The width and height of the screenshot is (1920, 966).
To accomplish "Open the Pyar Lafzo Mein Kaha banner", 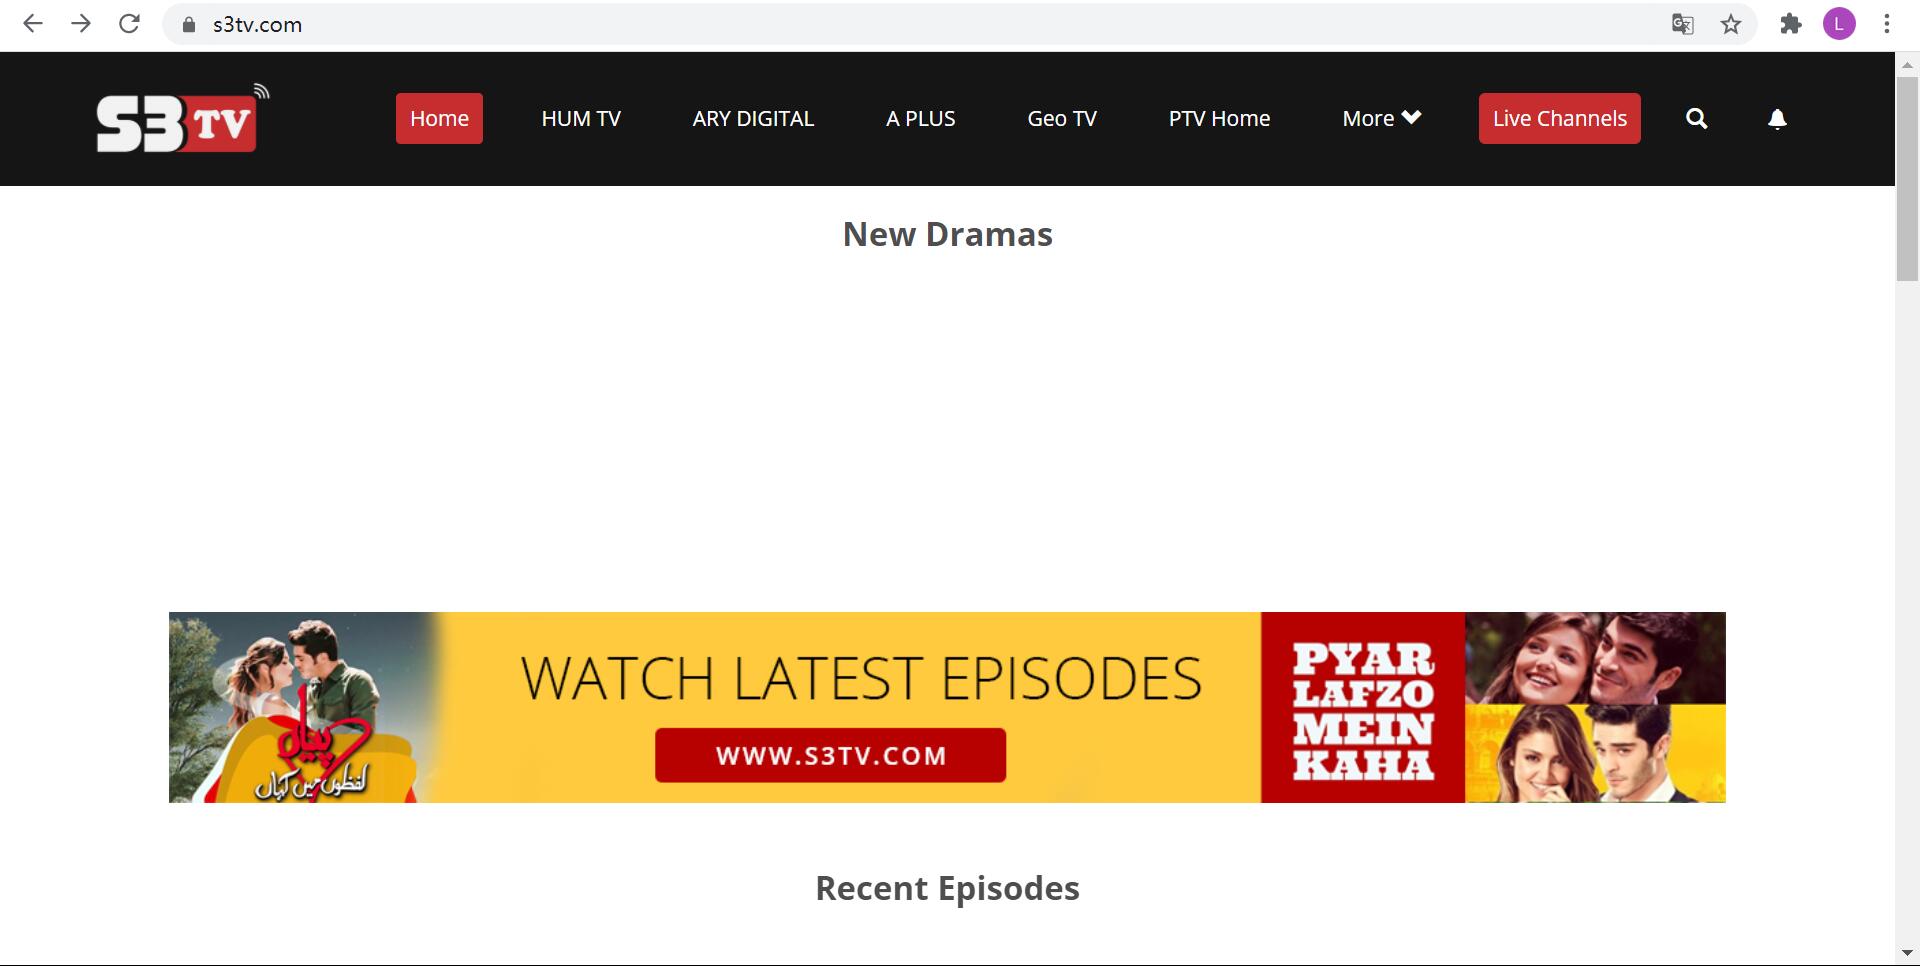I will tap(947, 707).
